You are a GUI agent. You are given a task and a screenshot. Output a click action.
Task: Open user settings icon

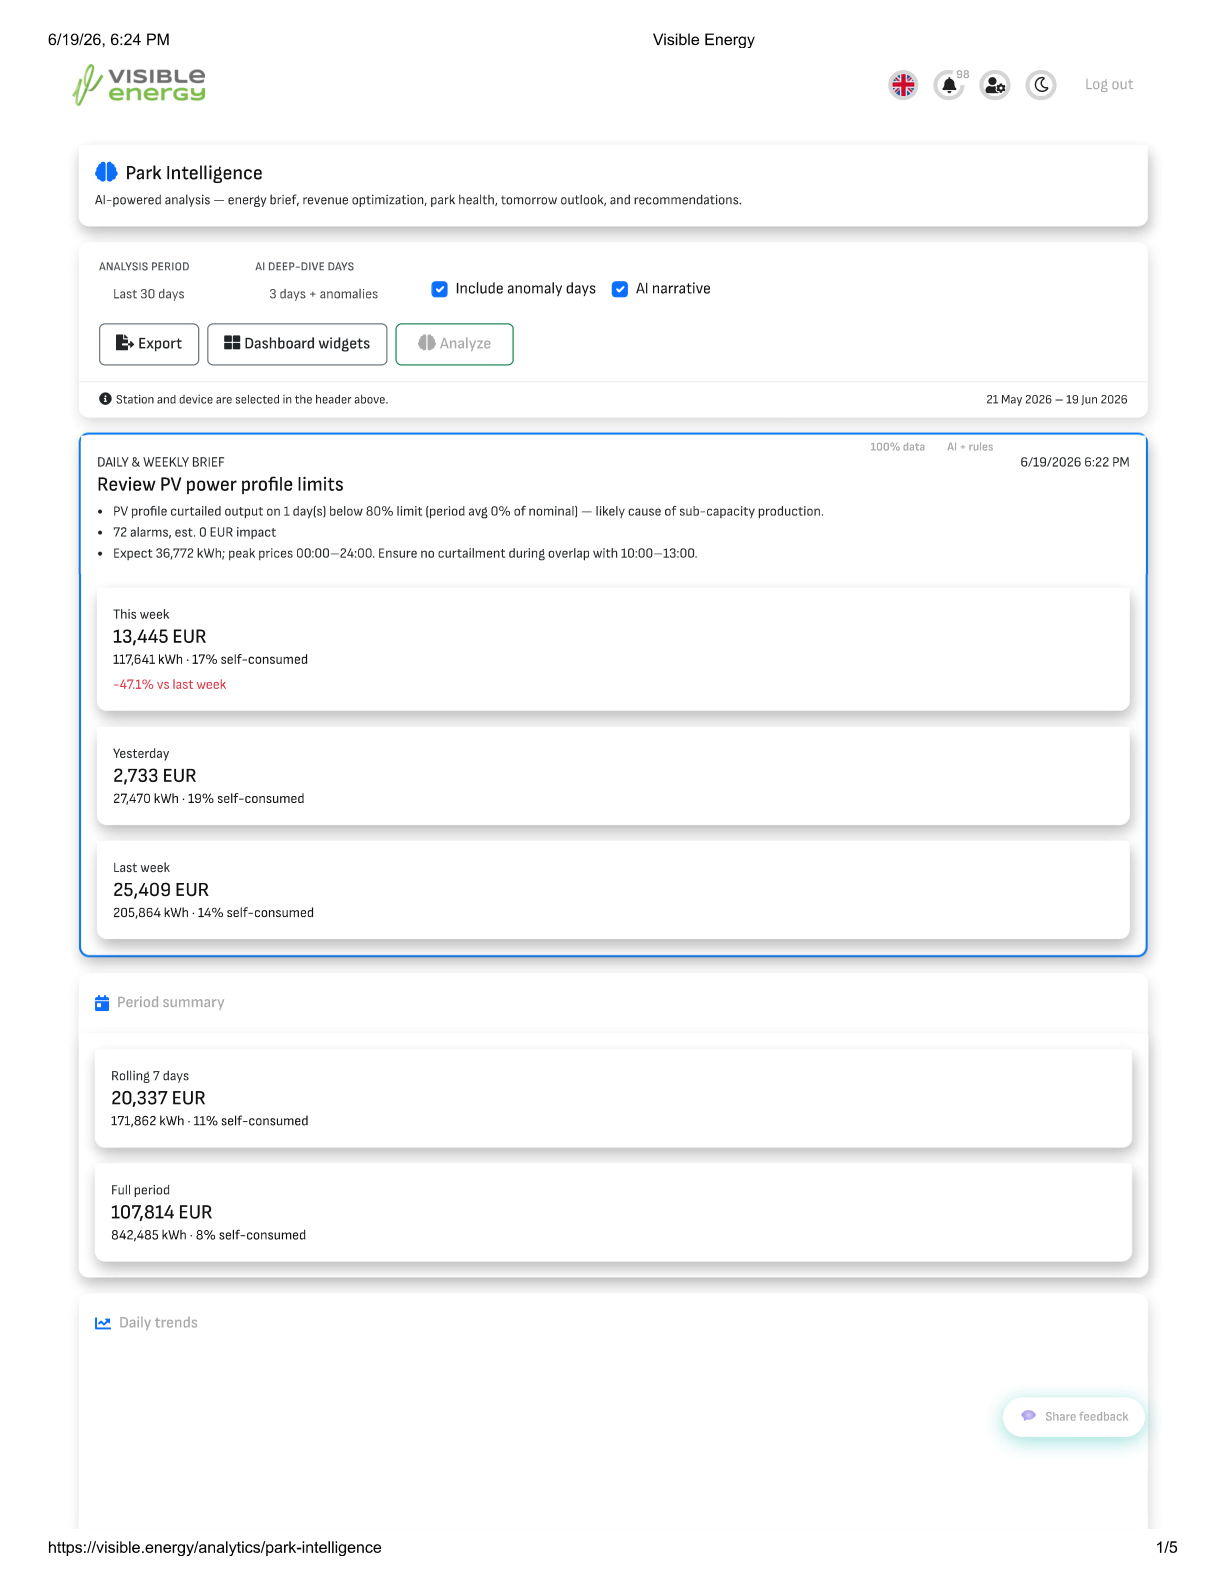click(x=995, y=85)
